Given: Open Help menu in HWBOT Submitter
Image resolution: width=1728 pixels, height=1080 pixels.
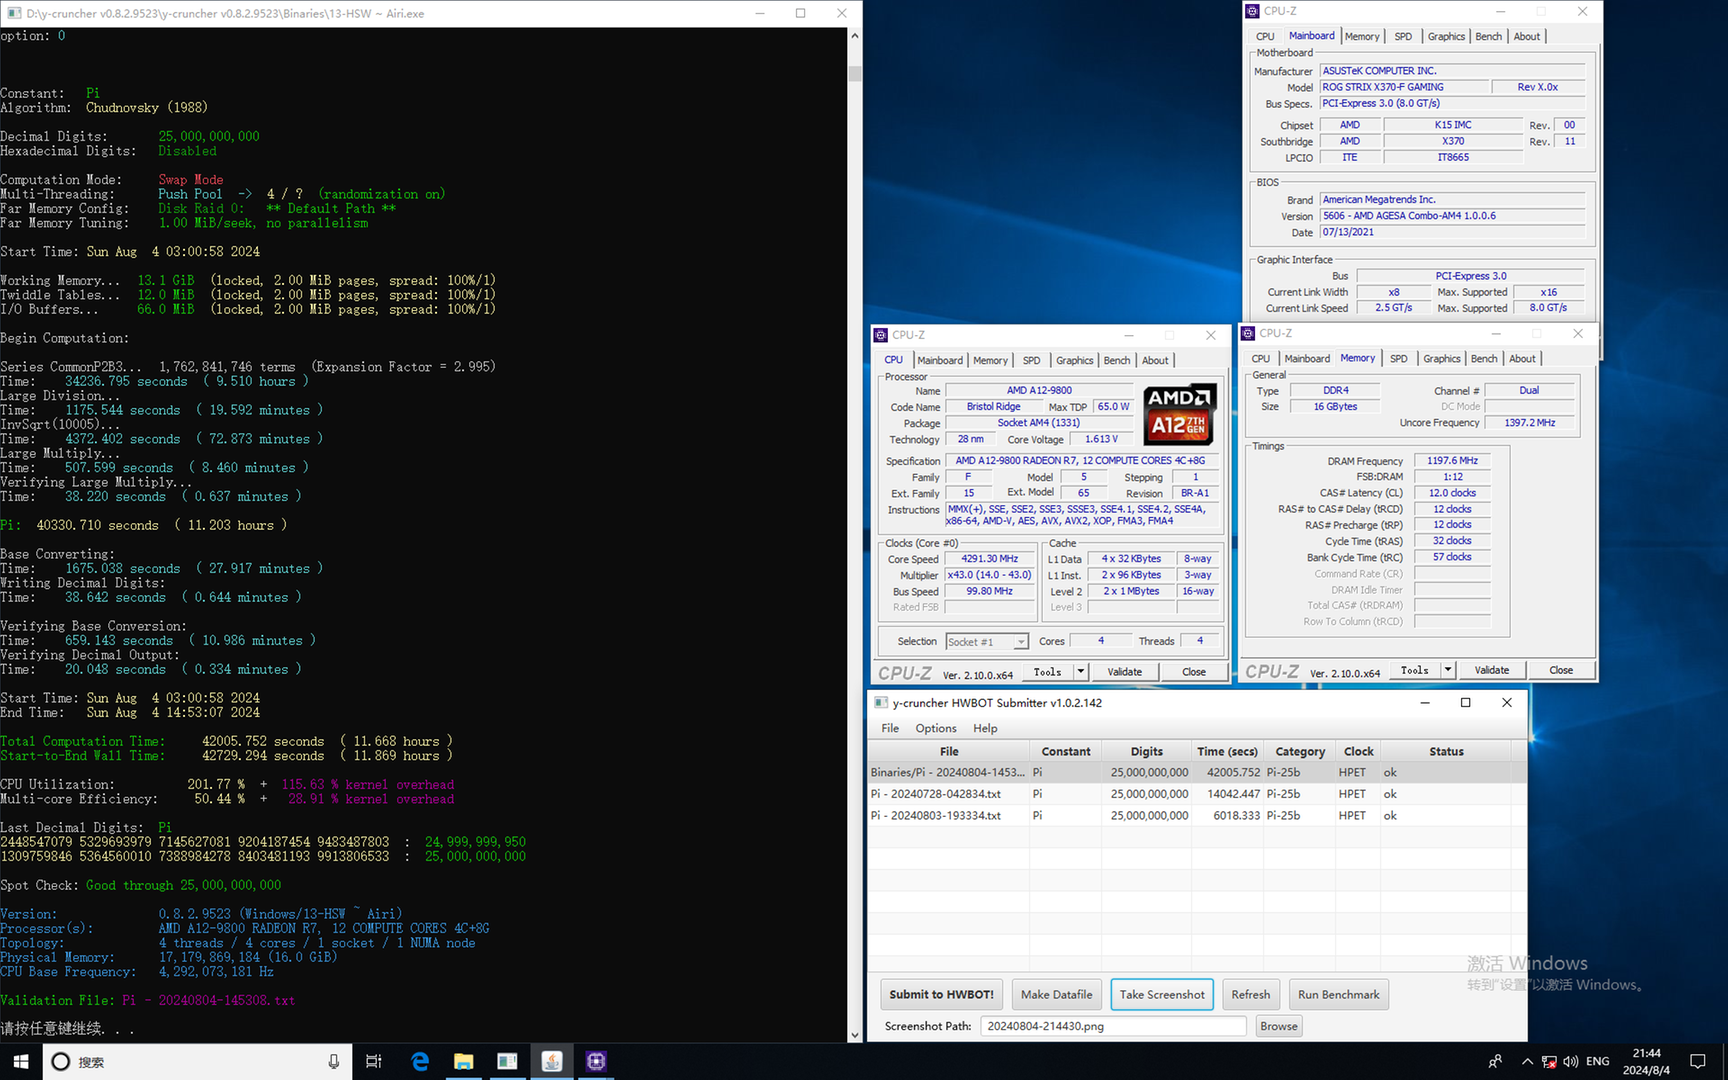Looking at the screenshot, I should coord(985,728).
